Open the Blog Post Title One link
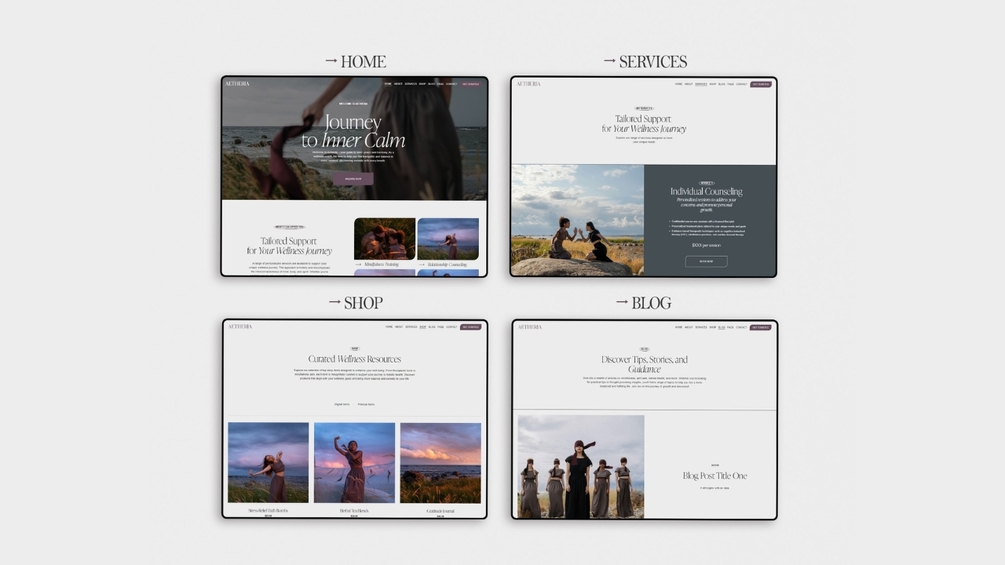Image resolution: width=1005 pixels, height=565 pixels. [715, 475]
